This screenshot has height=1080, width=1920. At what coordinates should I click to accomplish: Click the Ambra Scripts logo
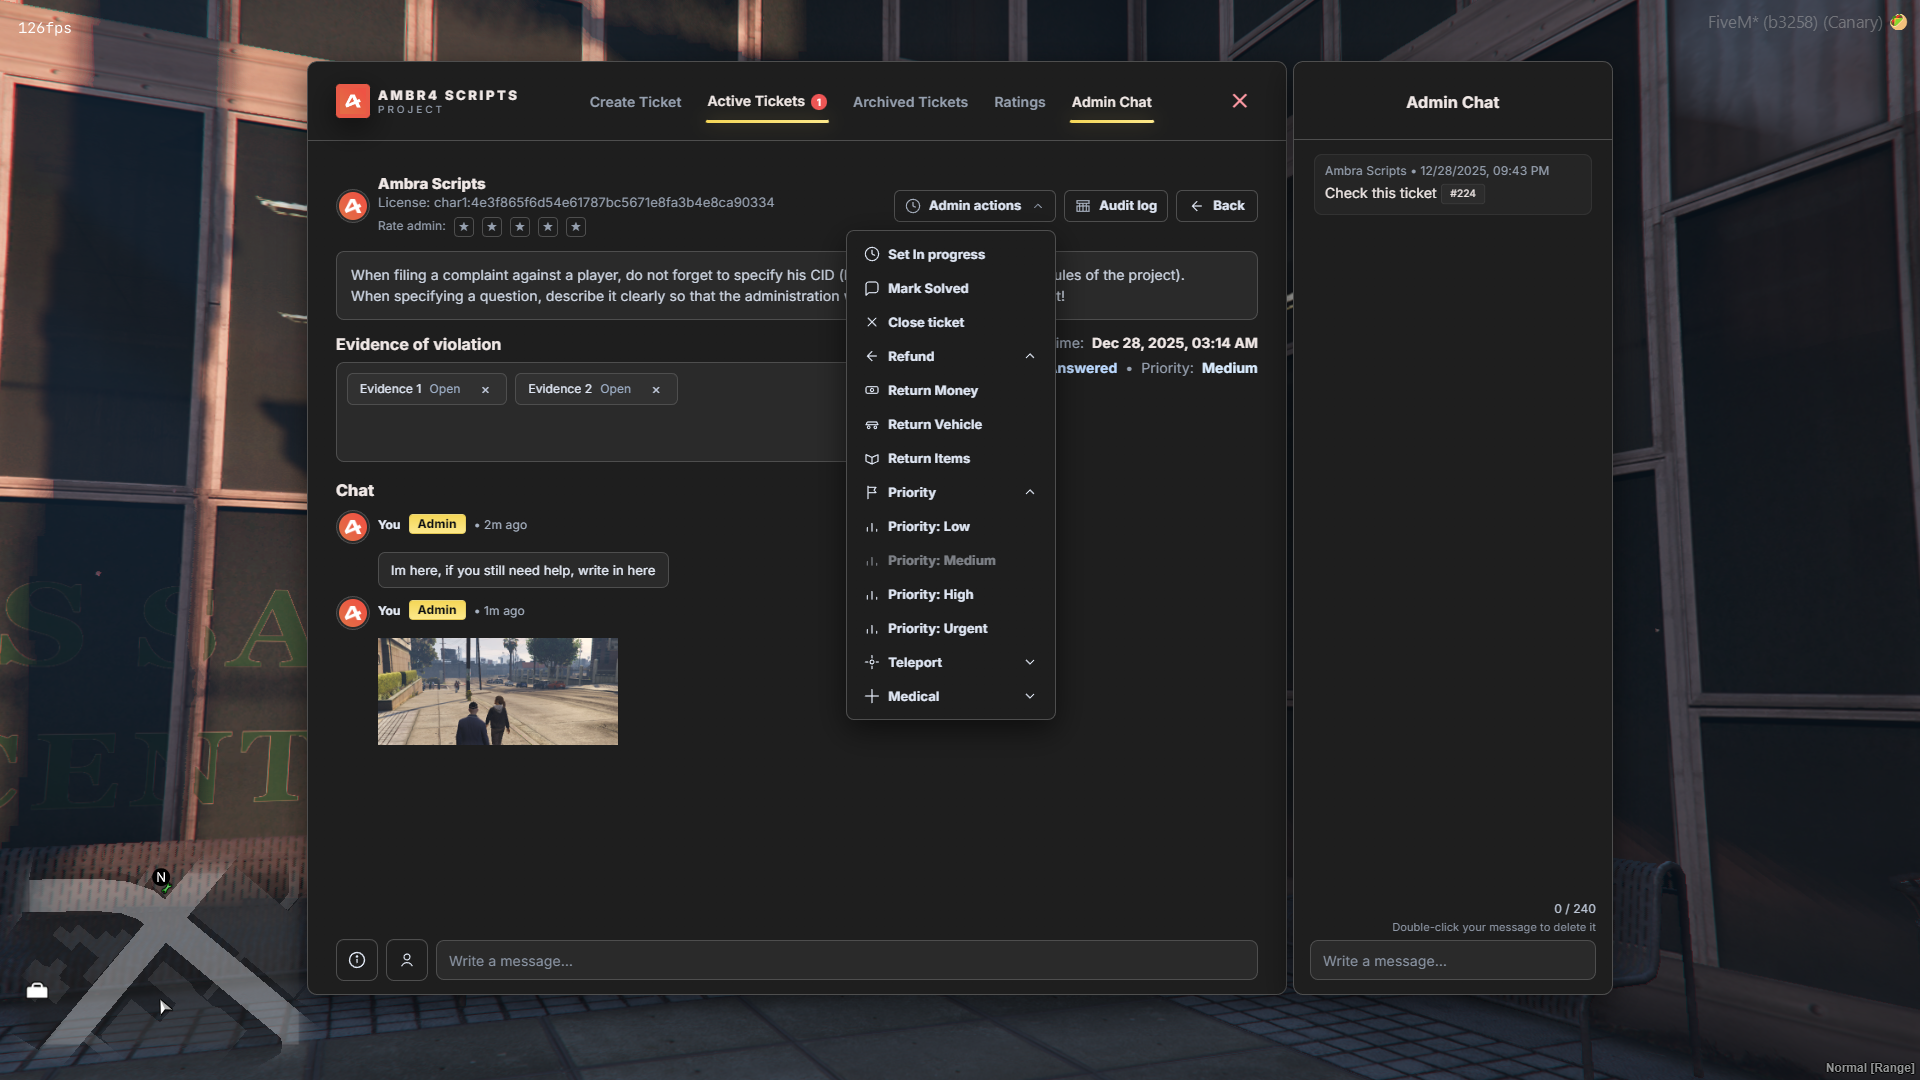[x=352, y=101]
